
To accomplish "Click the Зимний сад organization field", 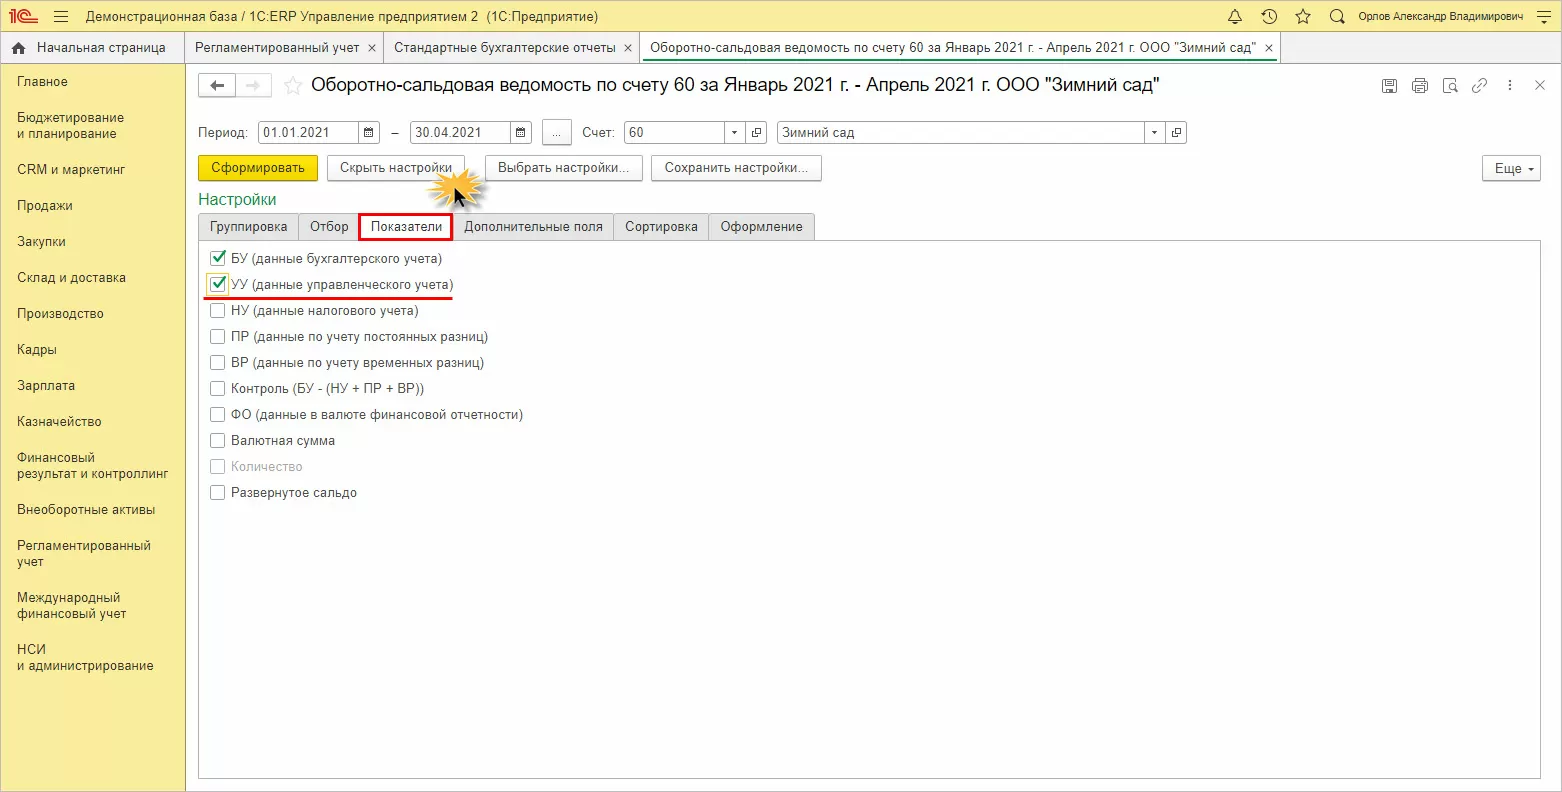I will click(x=961, y=132).
